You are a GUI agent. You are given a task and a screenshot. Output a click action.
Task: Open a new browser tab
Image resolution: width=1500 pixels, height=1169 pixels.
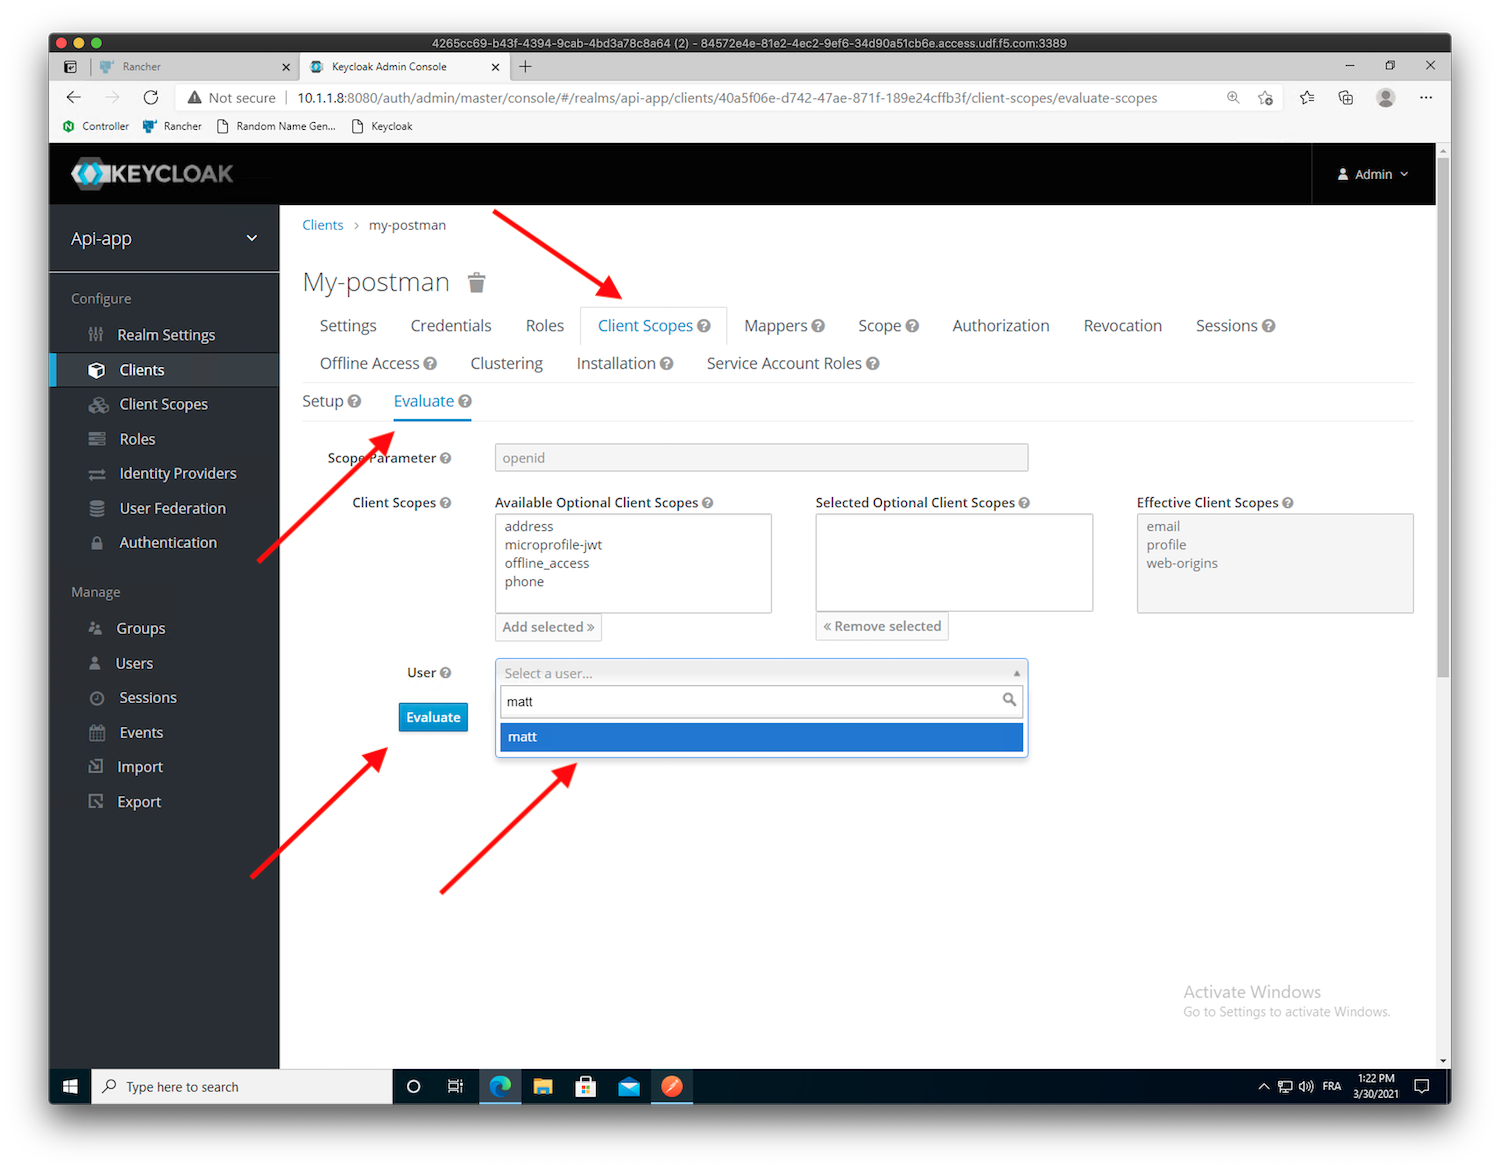pos(525,67)
